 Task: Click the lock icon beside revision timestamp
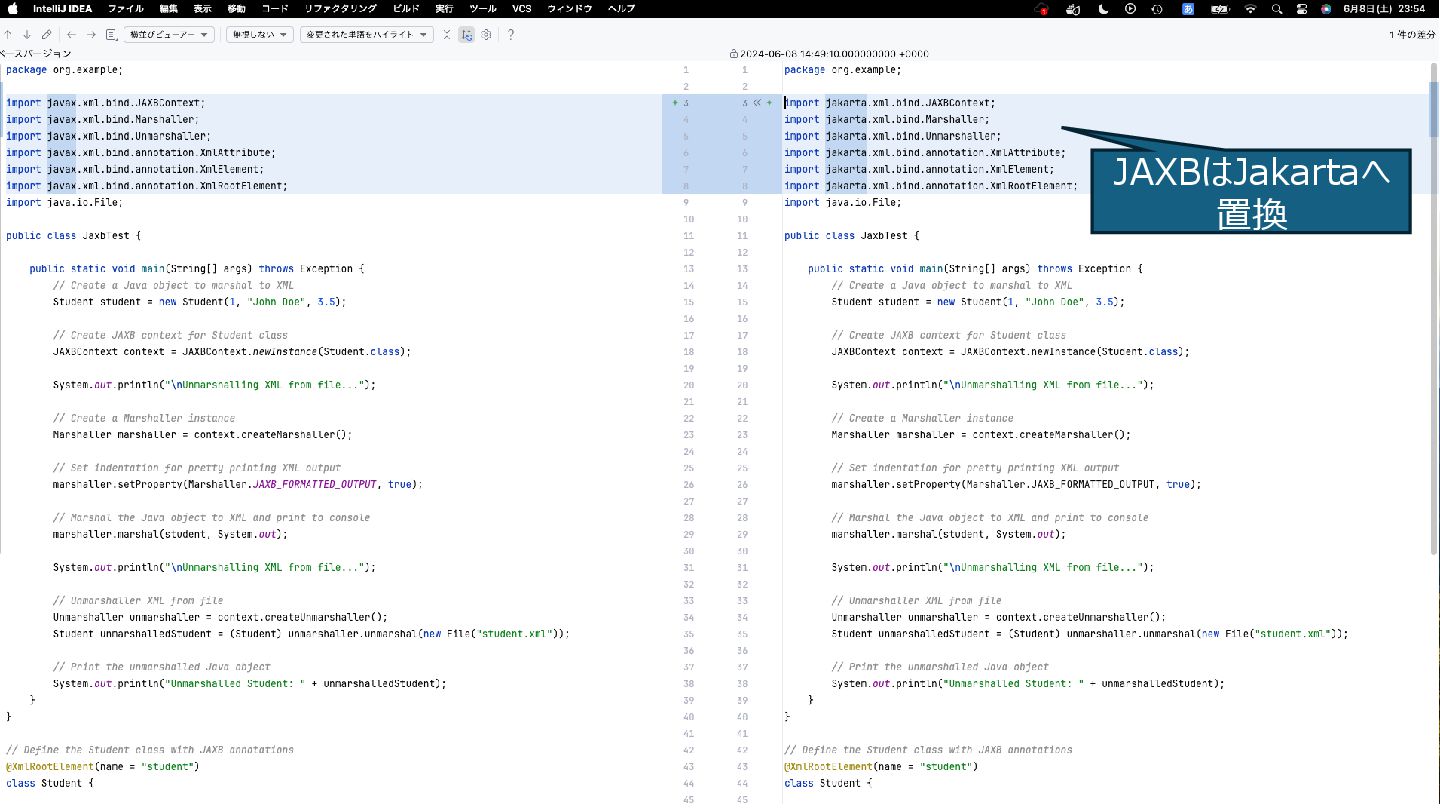point(733,53)
